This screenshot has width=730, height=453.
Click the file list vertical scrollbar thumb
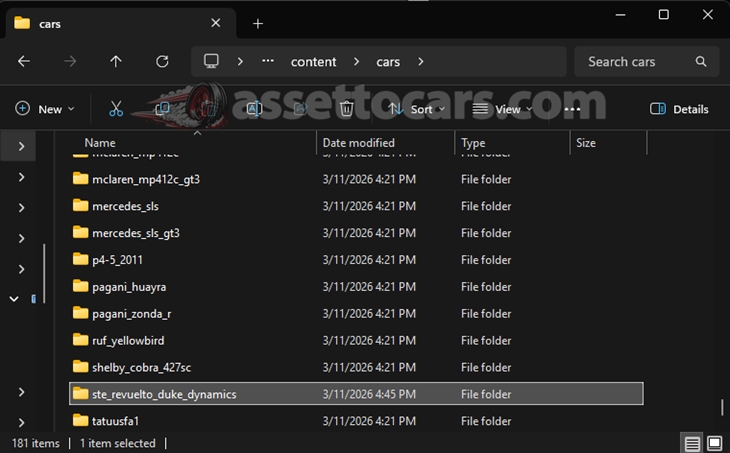pyautogui.click(x=722, y=407)
